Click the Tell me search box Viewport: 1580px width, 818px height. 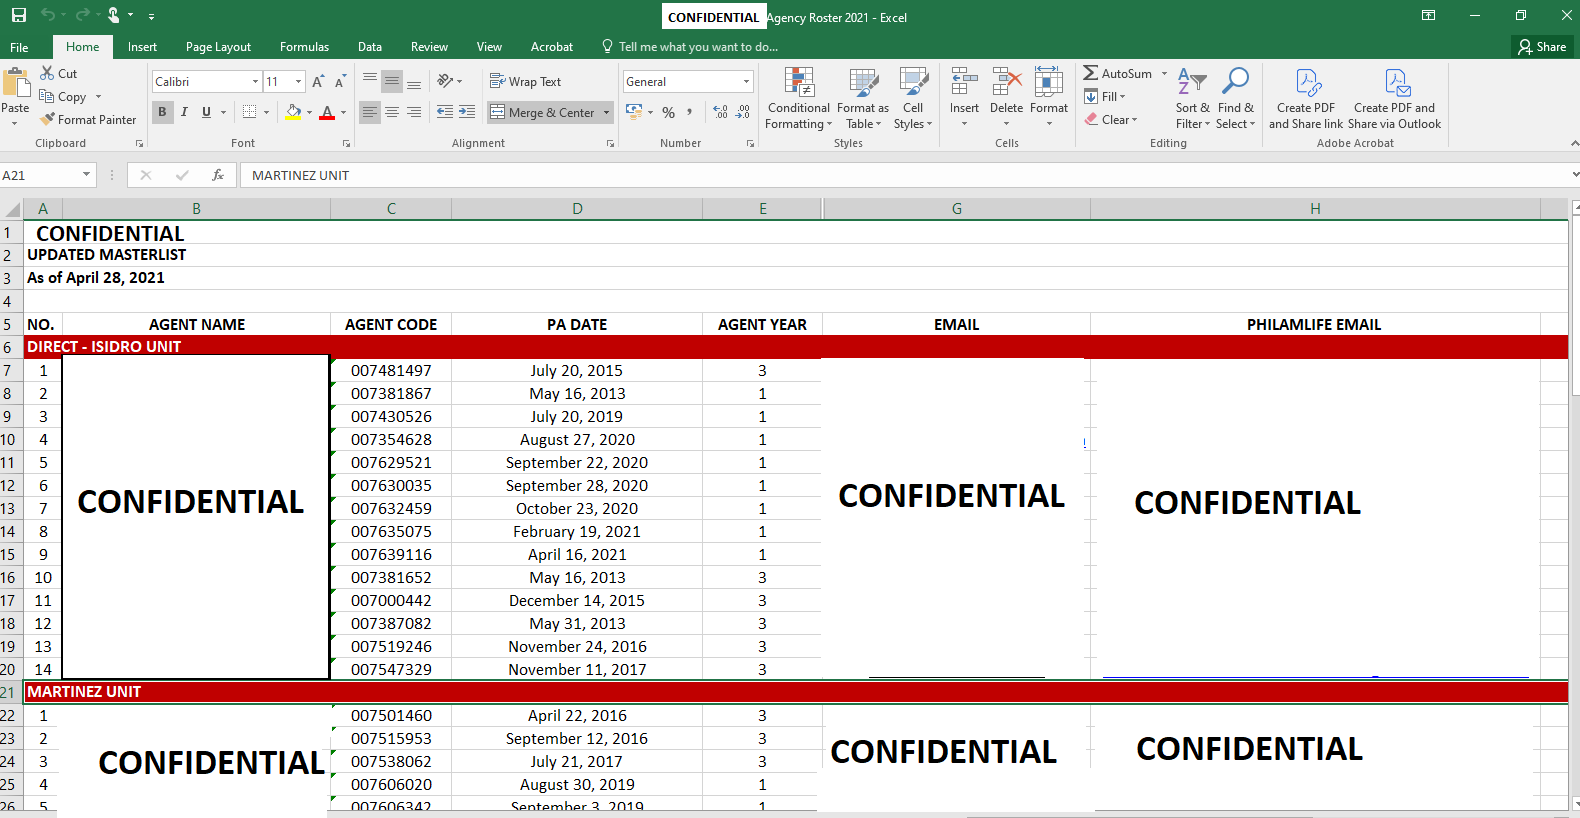point(690,47)
